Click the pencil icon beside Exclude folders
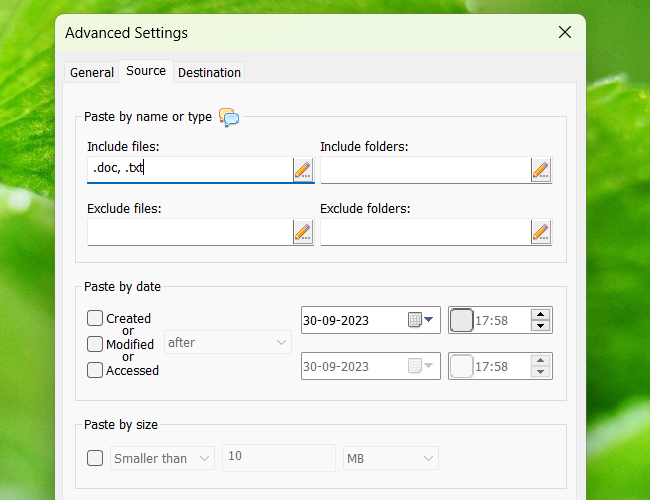 coord(541,233)
